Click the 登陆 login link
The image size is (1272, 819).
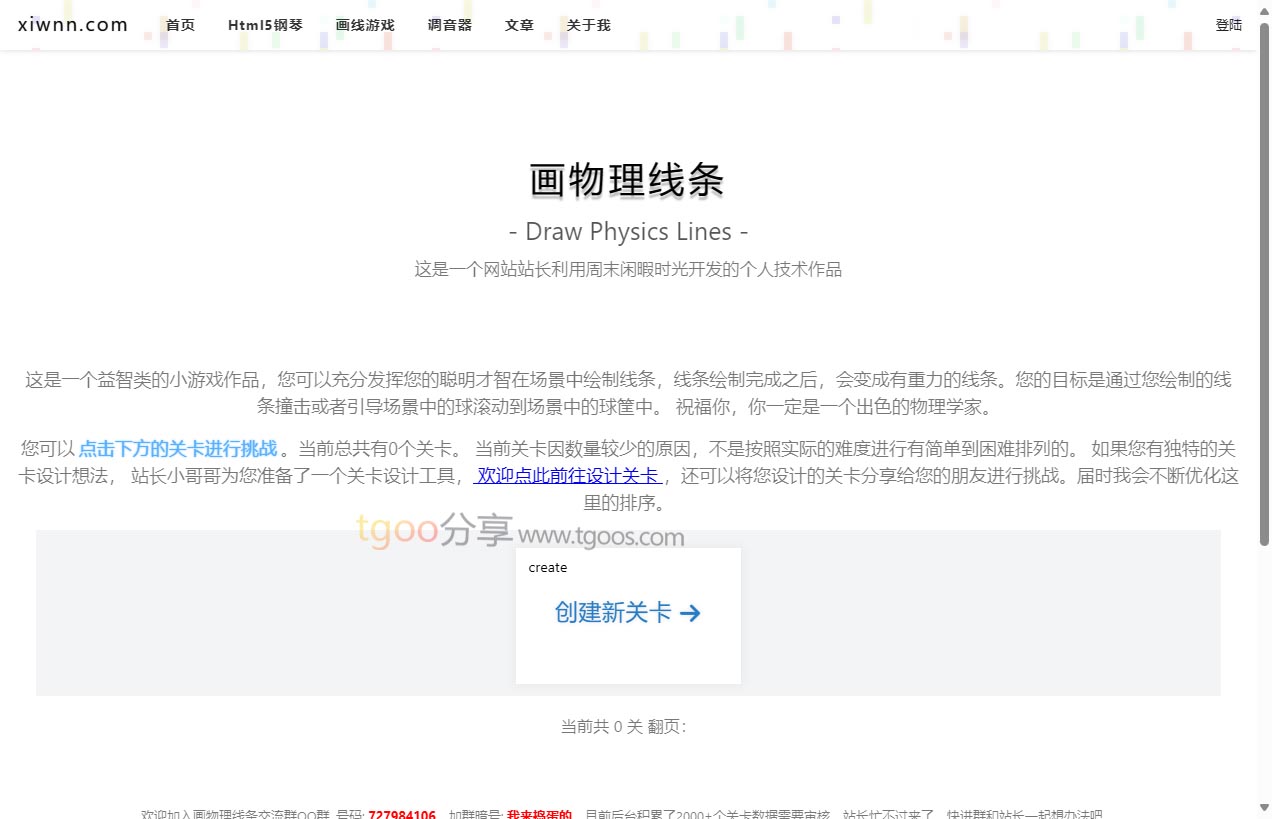click(1228, 25)
